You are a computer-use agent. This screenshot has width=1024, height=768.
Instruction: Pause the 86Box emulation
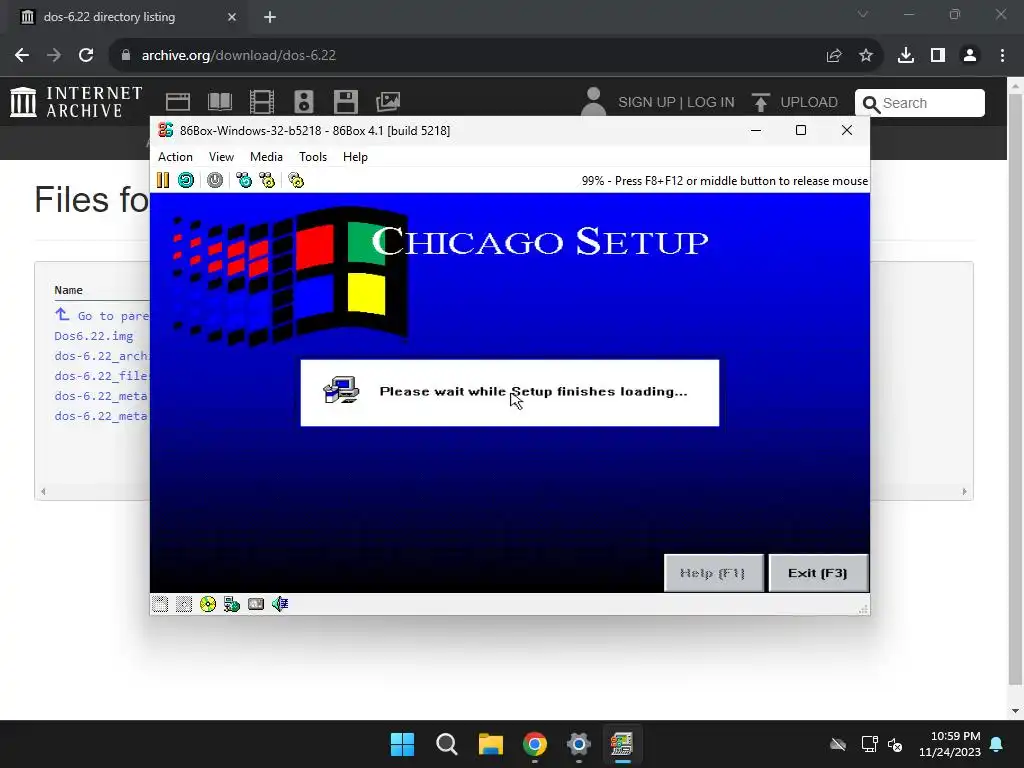tap(163, 180)
